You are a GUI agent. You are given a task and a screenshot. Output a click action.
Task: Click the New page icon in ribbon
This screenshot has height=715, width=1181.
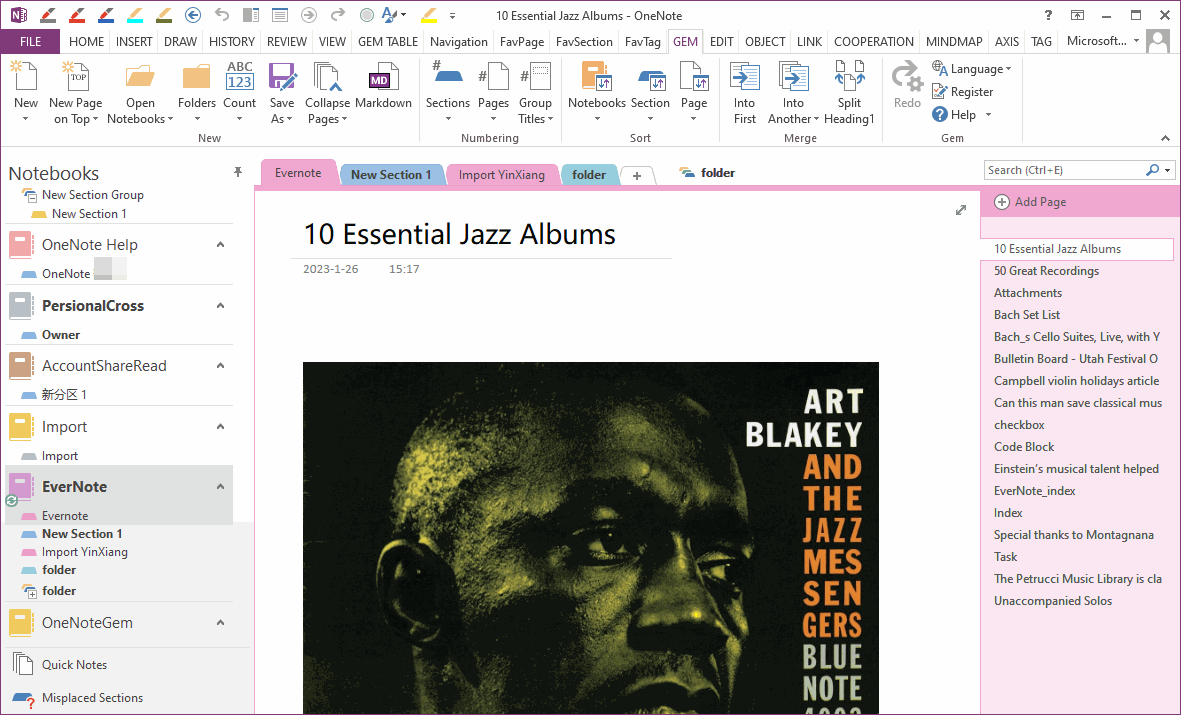[x=26, y=77]
